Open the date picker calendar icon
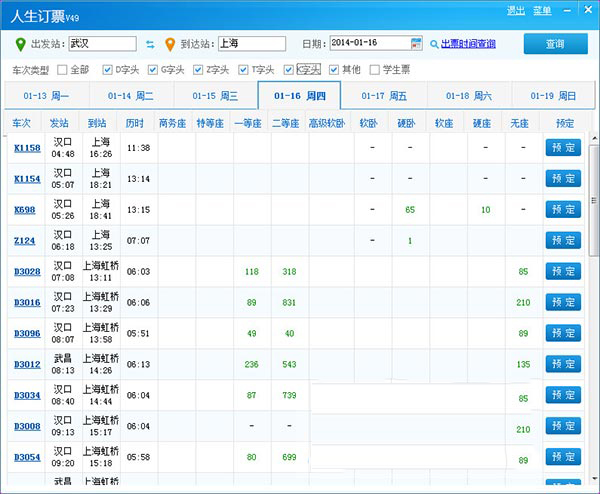The image size is (600, 494). [417, 44]
